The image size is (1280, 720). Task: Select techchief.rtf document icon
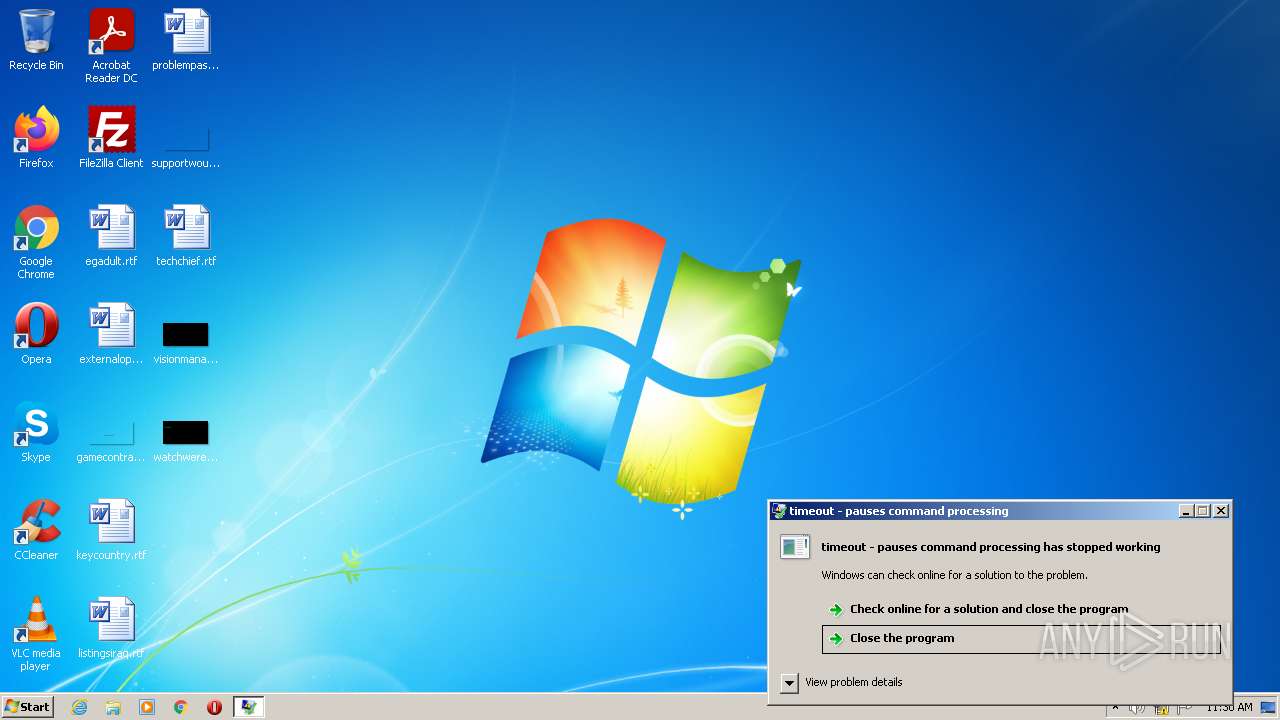[x=186, y=236]
